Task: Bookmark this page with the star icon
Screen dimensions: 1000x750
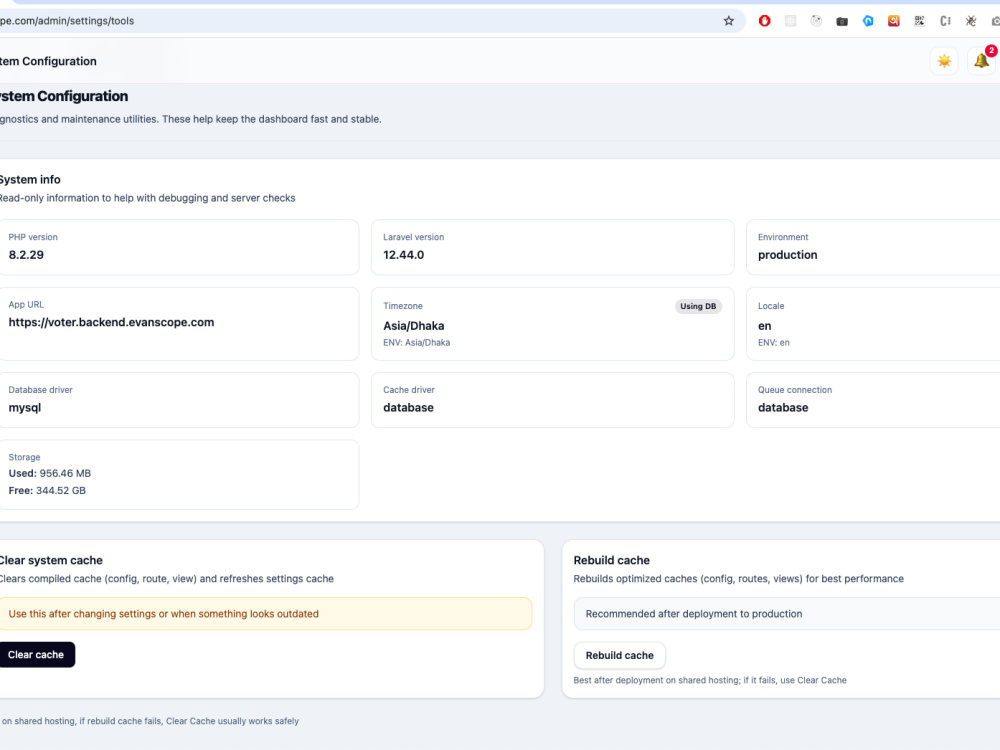Action: coord(728,21)
